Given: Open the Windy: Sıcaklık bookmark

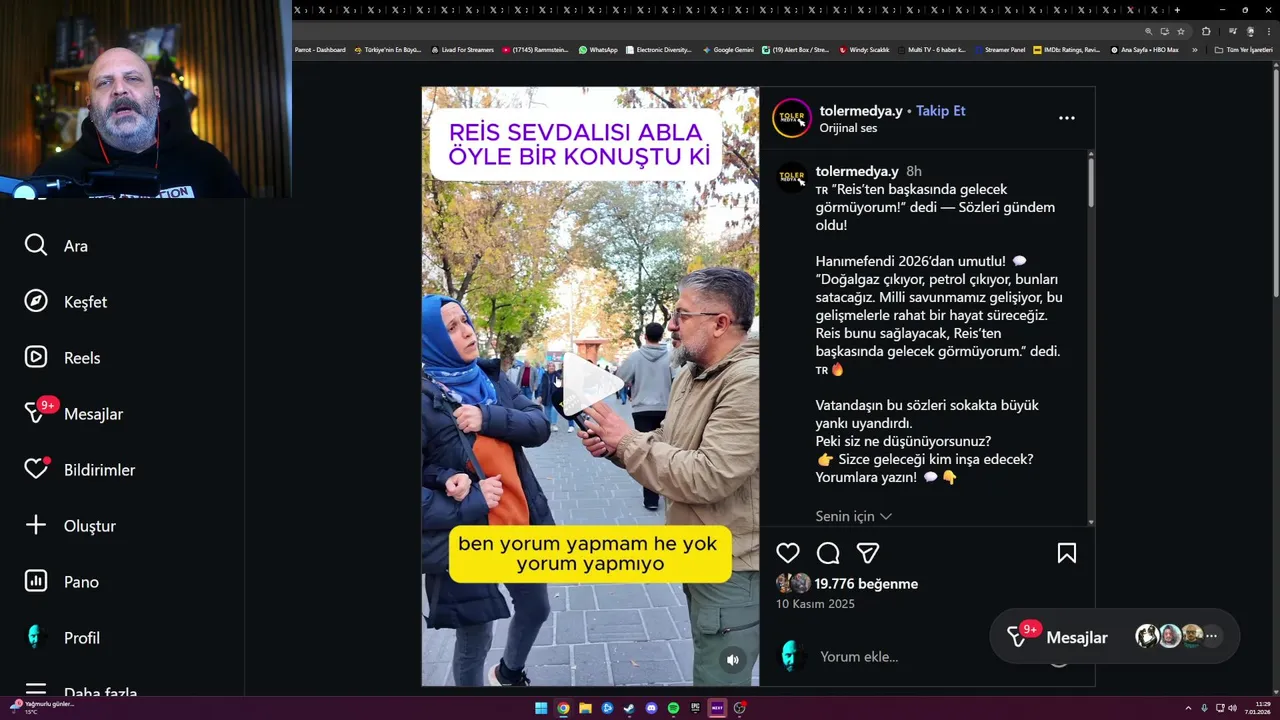Looking at the screenshot, I should coord(864,50).
